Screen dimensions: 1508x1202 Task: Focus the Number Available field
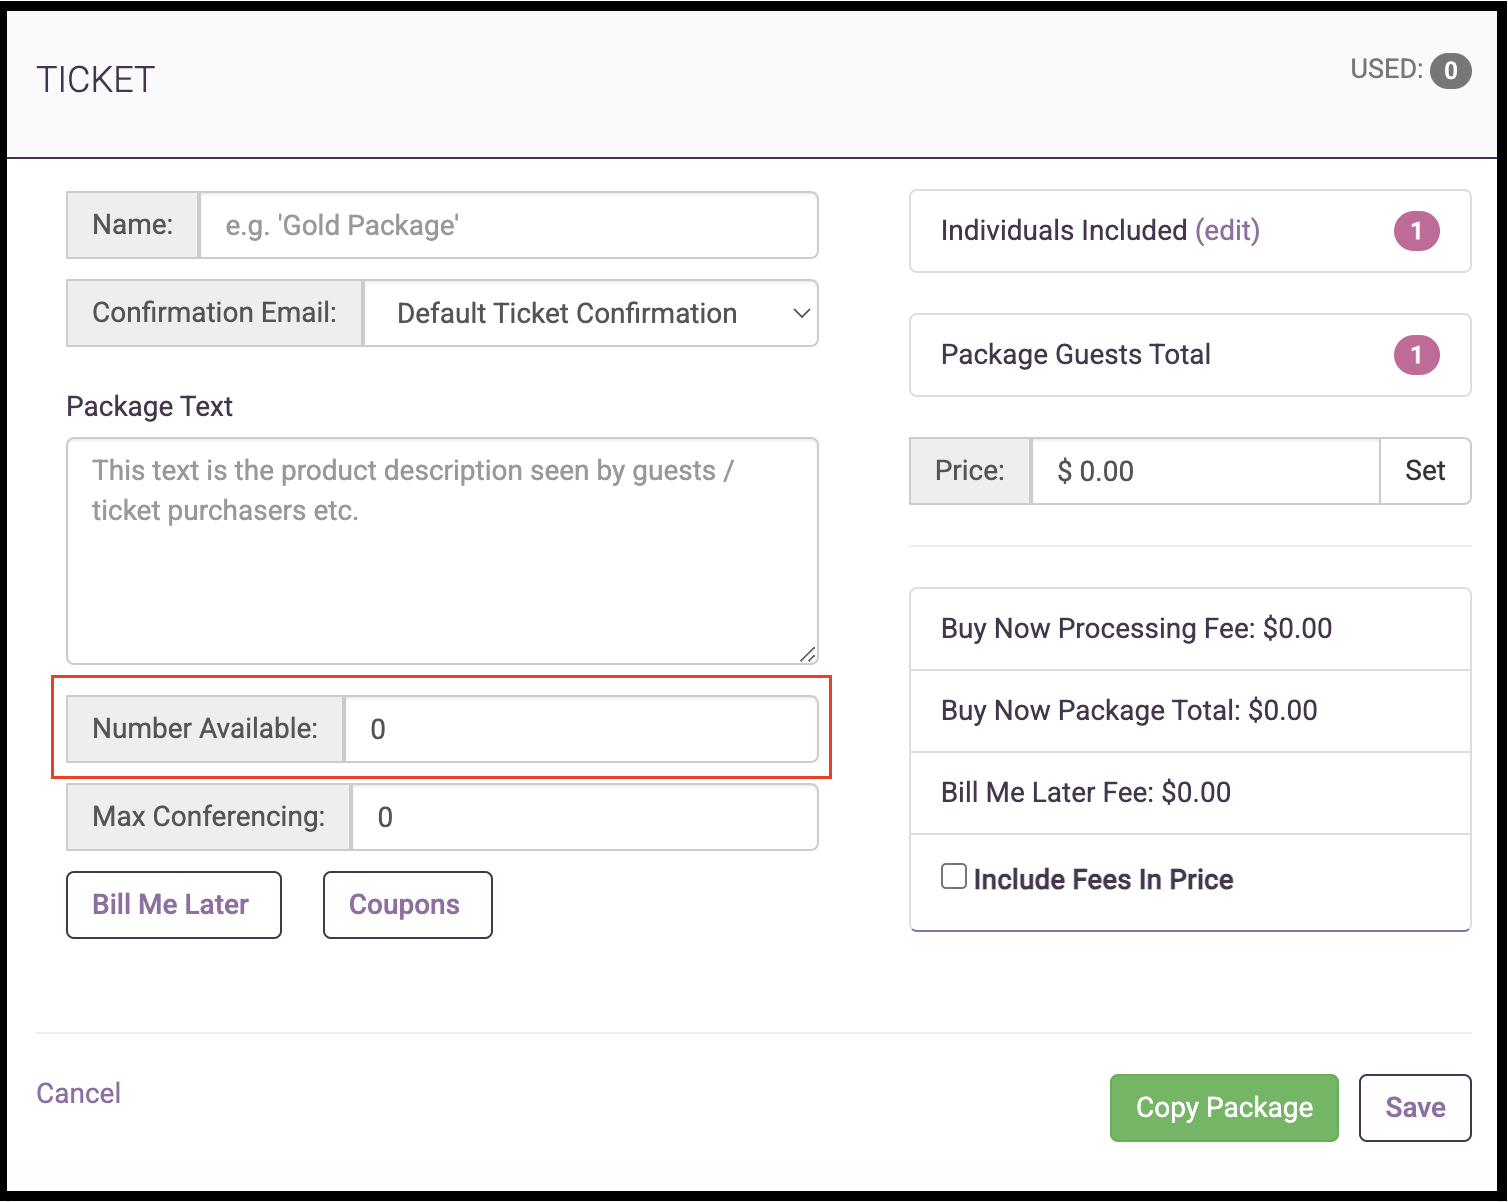[x=580, y=729]
